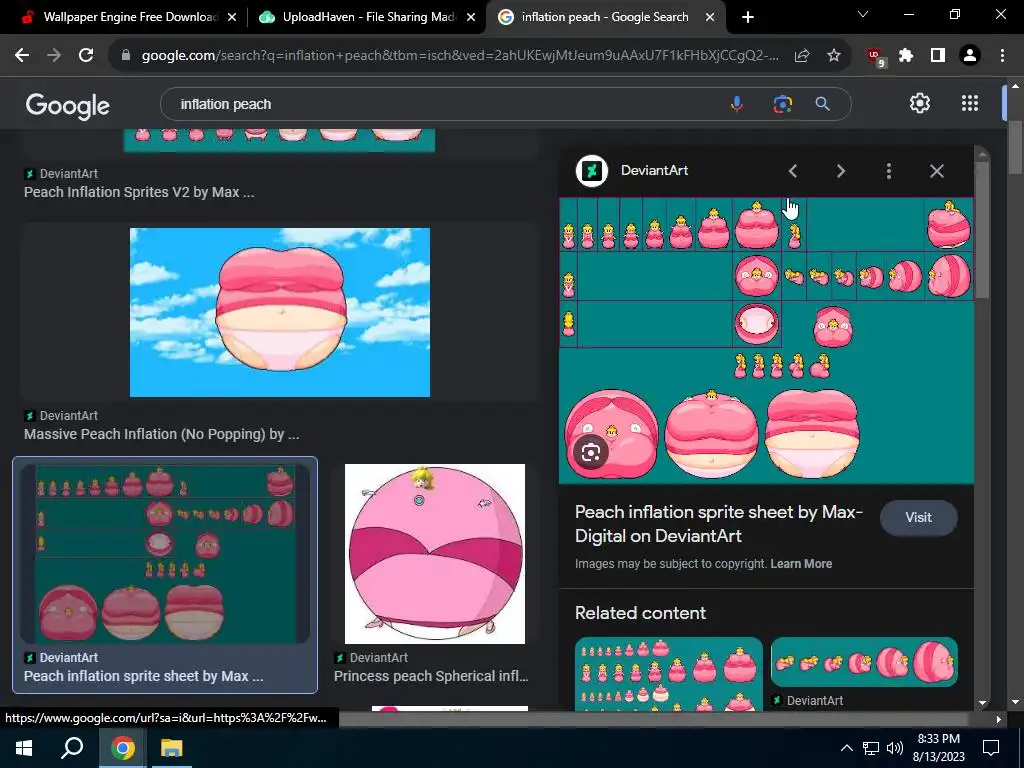Close the Wallpaper Engine tab
The image size is (1024, 768).
[232, 18]
